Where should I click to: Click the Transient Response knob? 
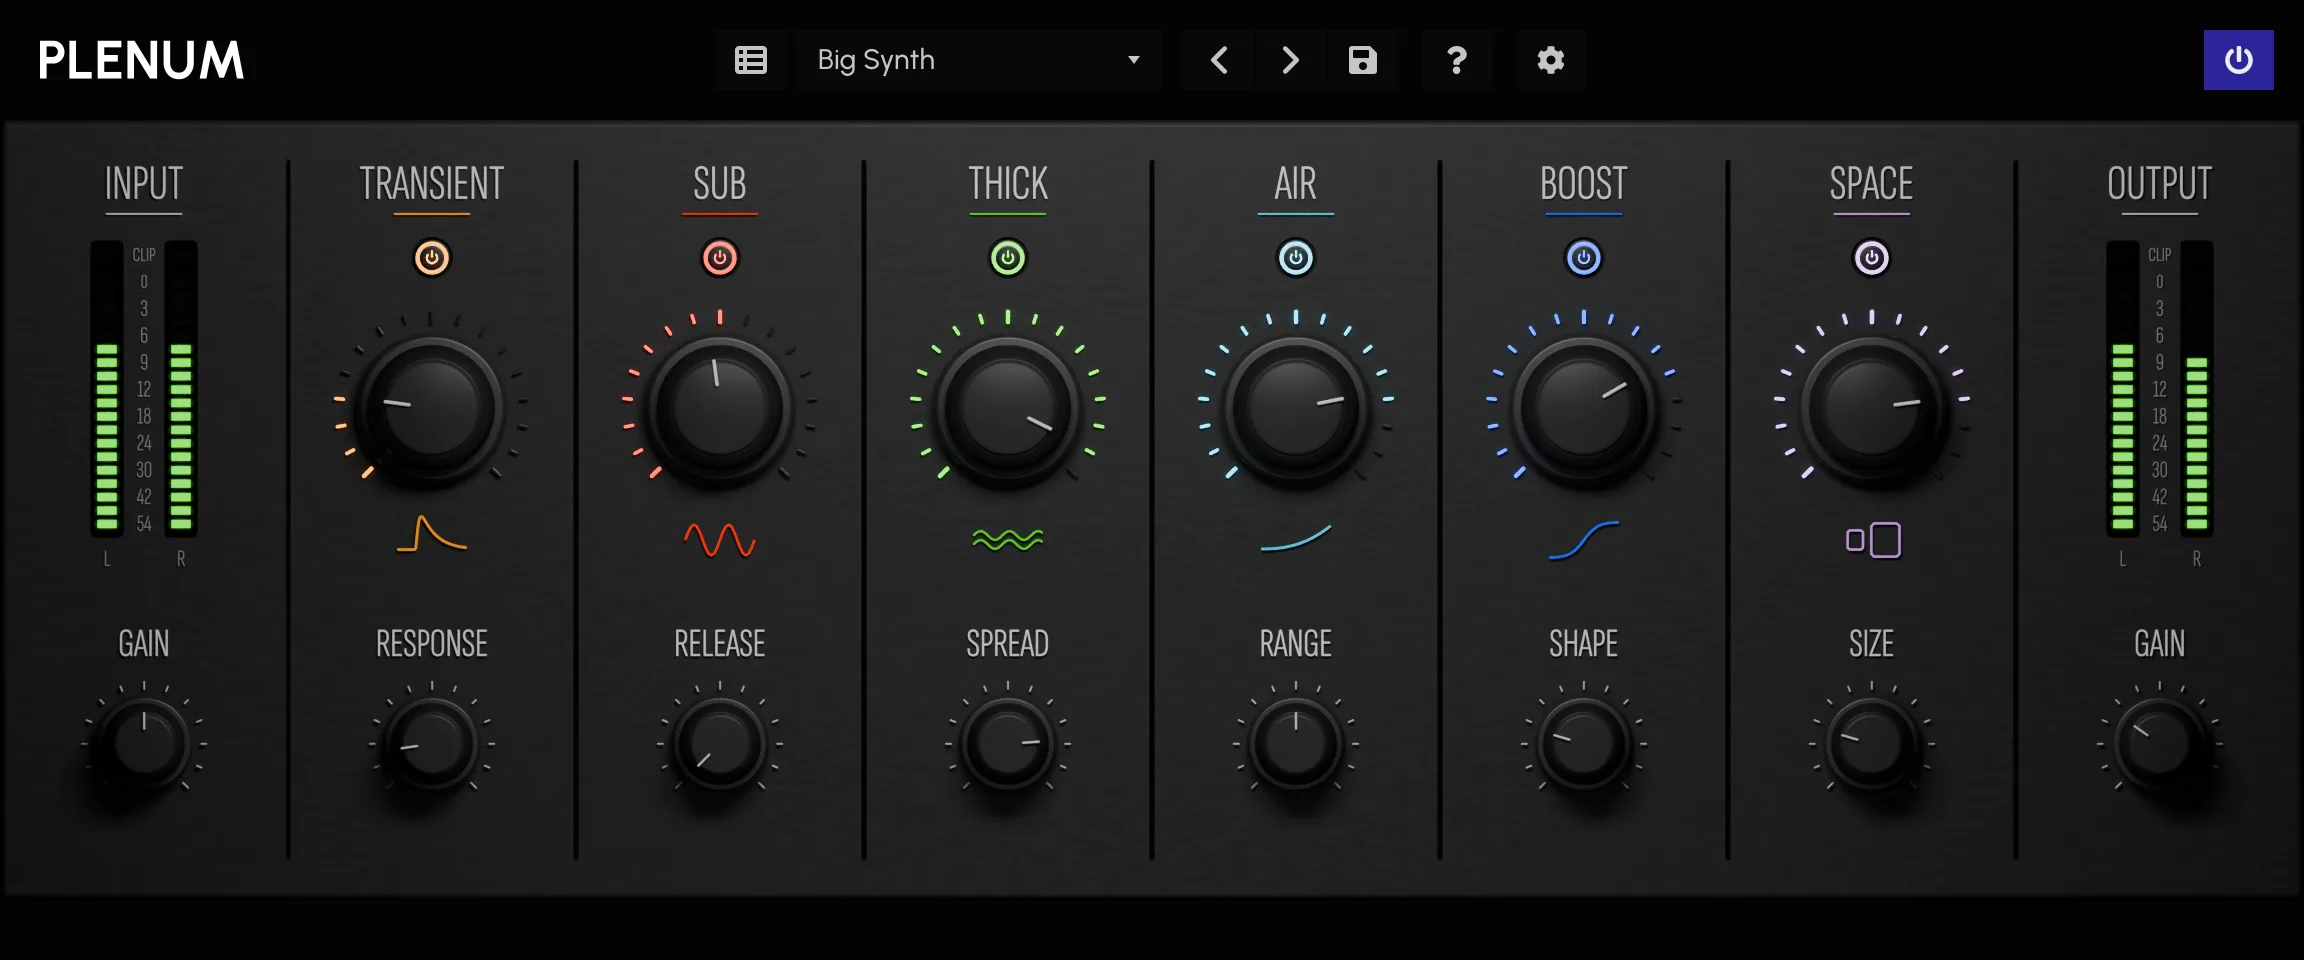pos(432,744)
